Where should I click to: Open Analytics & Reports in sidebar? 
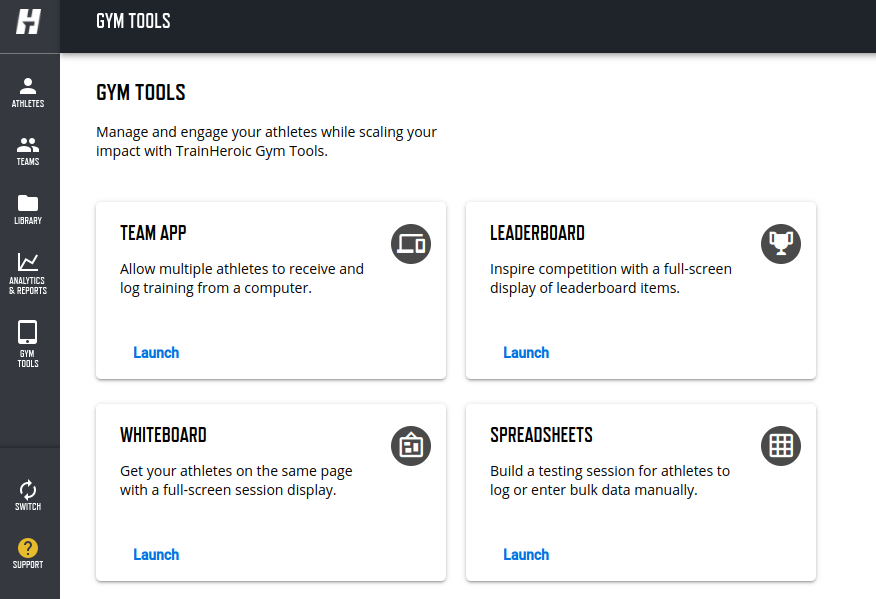tap(28, 273)
